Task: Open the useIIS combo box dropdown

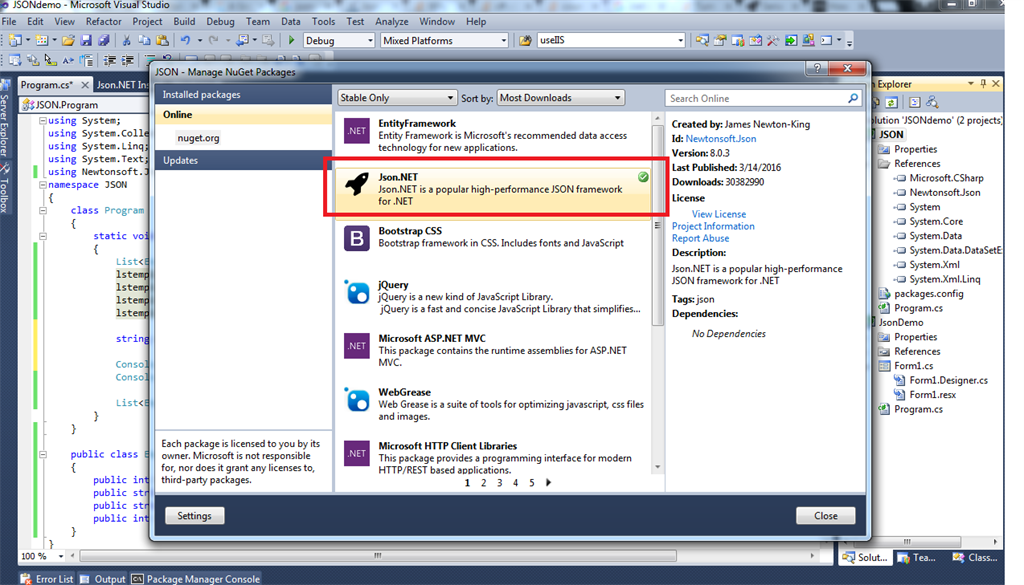Action: [x=680, y=40]
